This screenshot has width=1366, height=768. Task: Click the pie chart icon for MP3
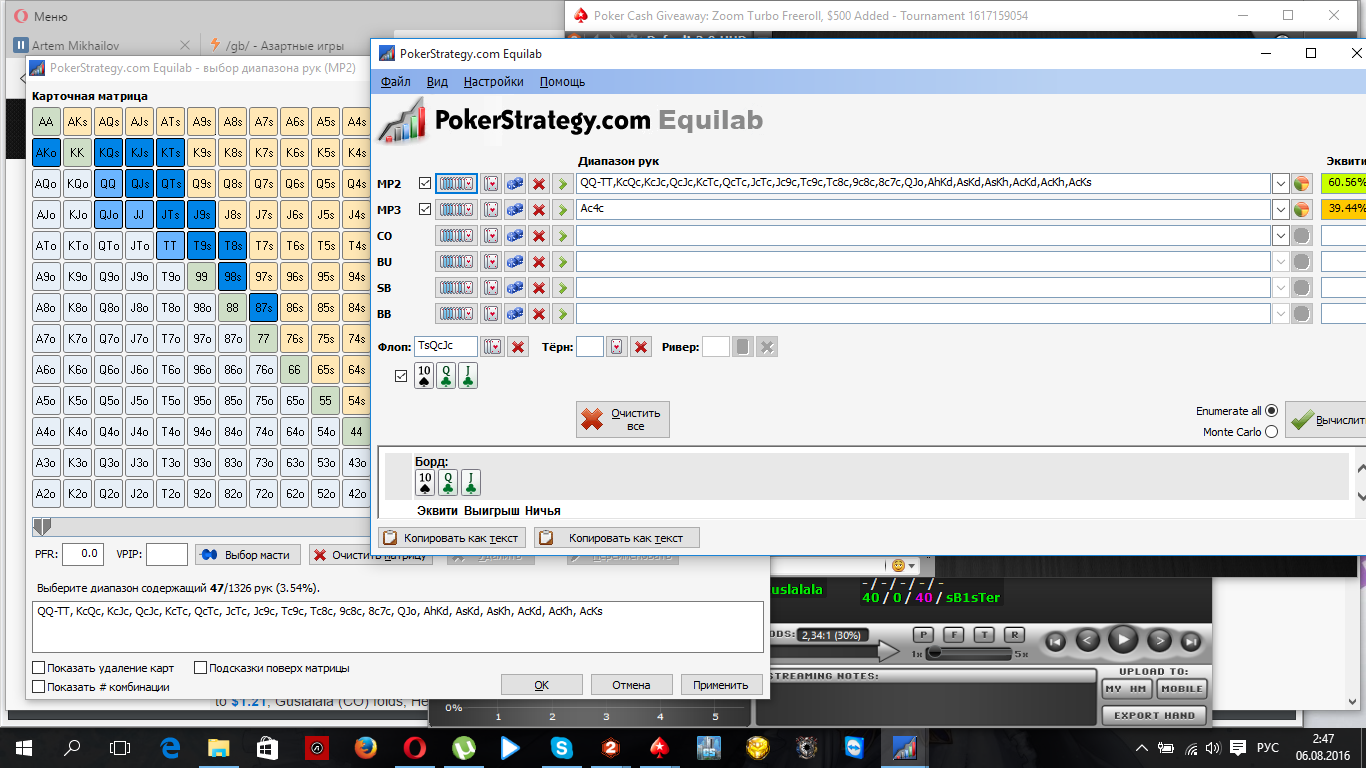tap(1301, 210)
